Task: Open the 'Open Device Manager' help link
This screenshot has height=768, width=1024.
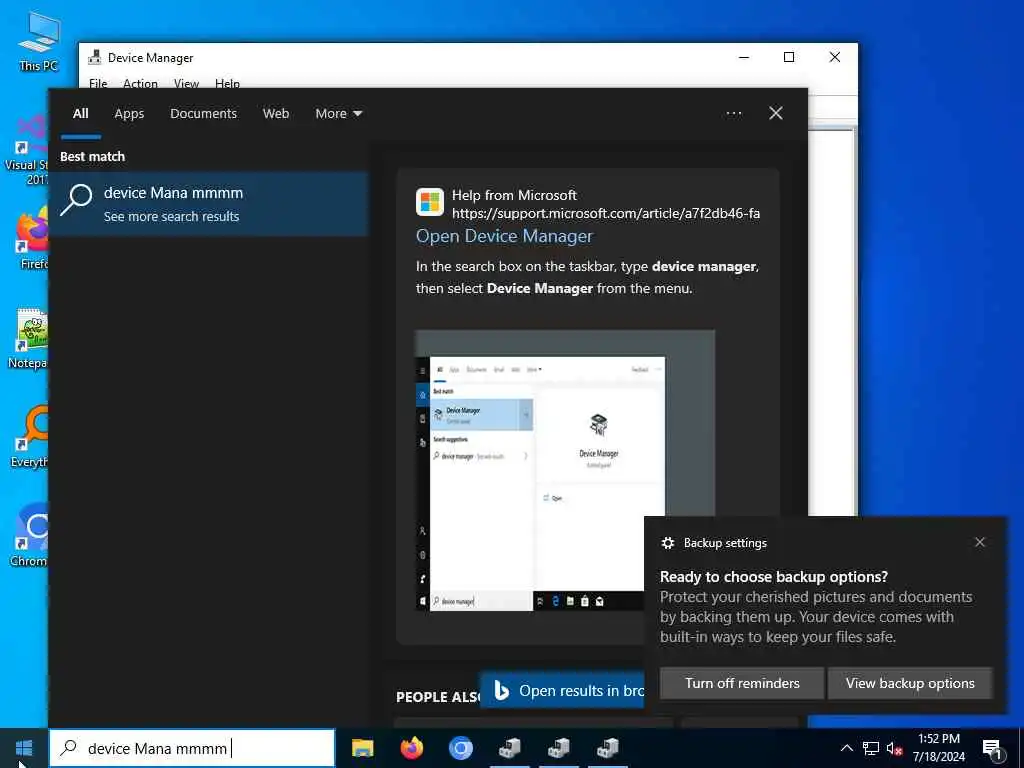Action: (x=504, y=236)
